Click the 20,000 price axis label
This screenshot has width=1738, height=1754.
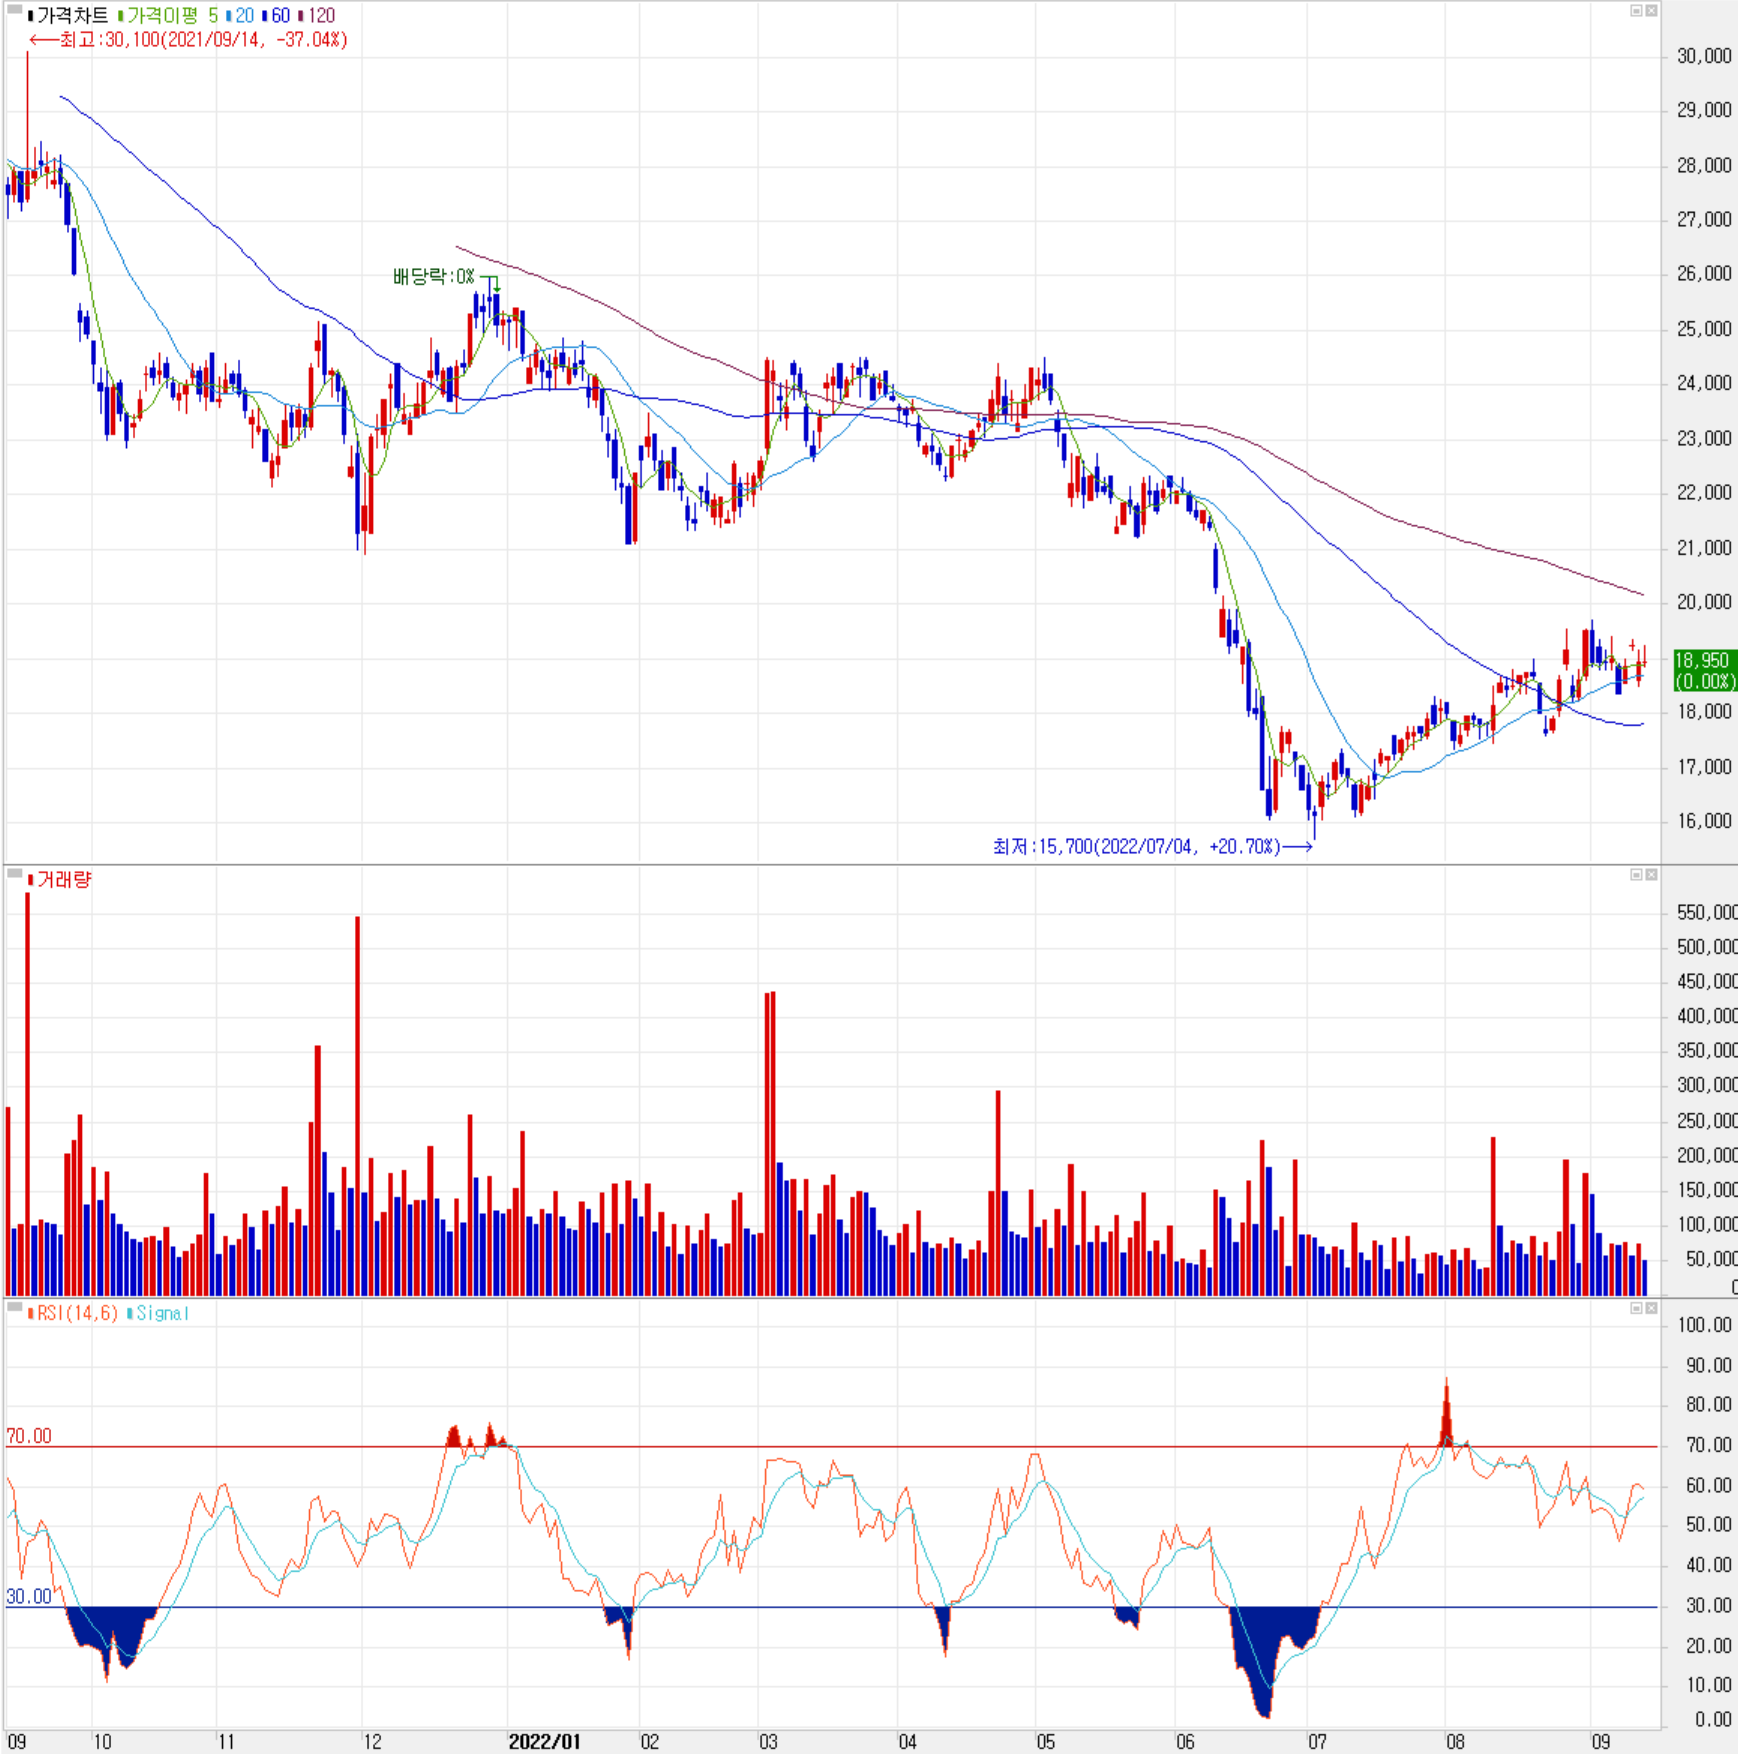click(1704, 602)
